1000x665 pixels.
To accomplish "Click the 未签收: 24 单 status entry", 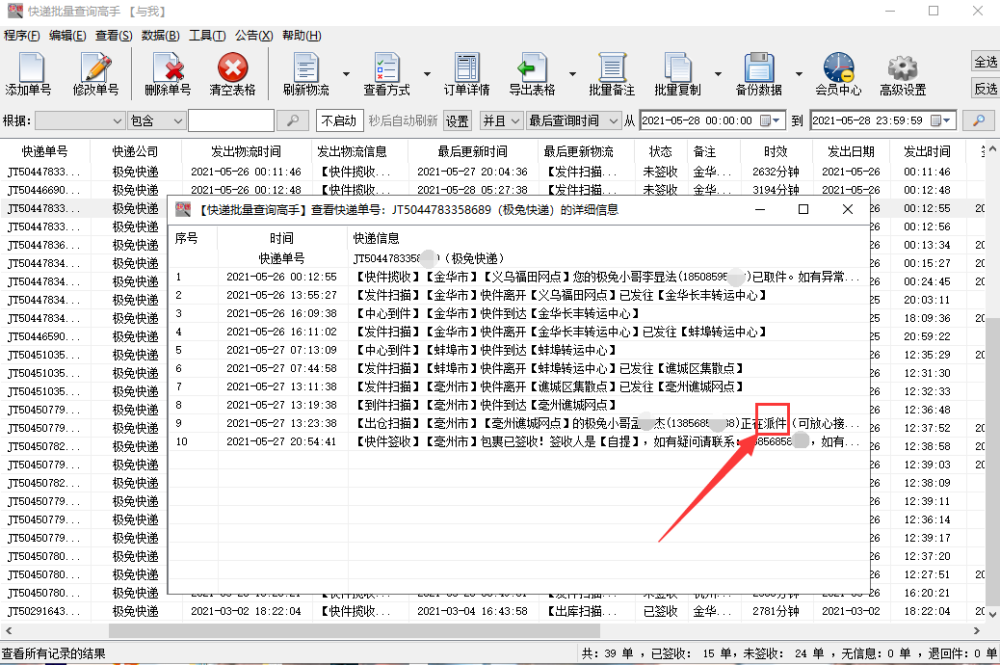I will coord(783,654).
